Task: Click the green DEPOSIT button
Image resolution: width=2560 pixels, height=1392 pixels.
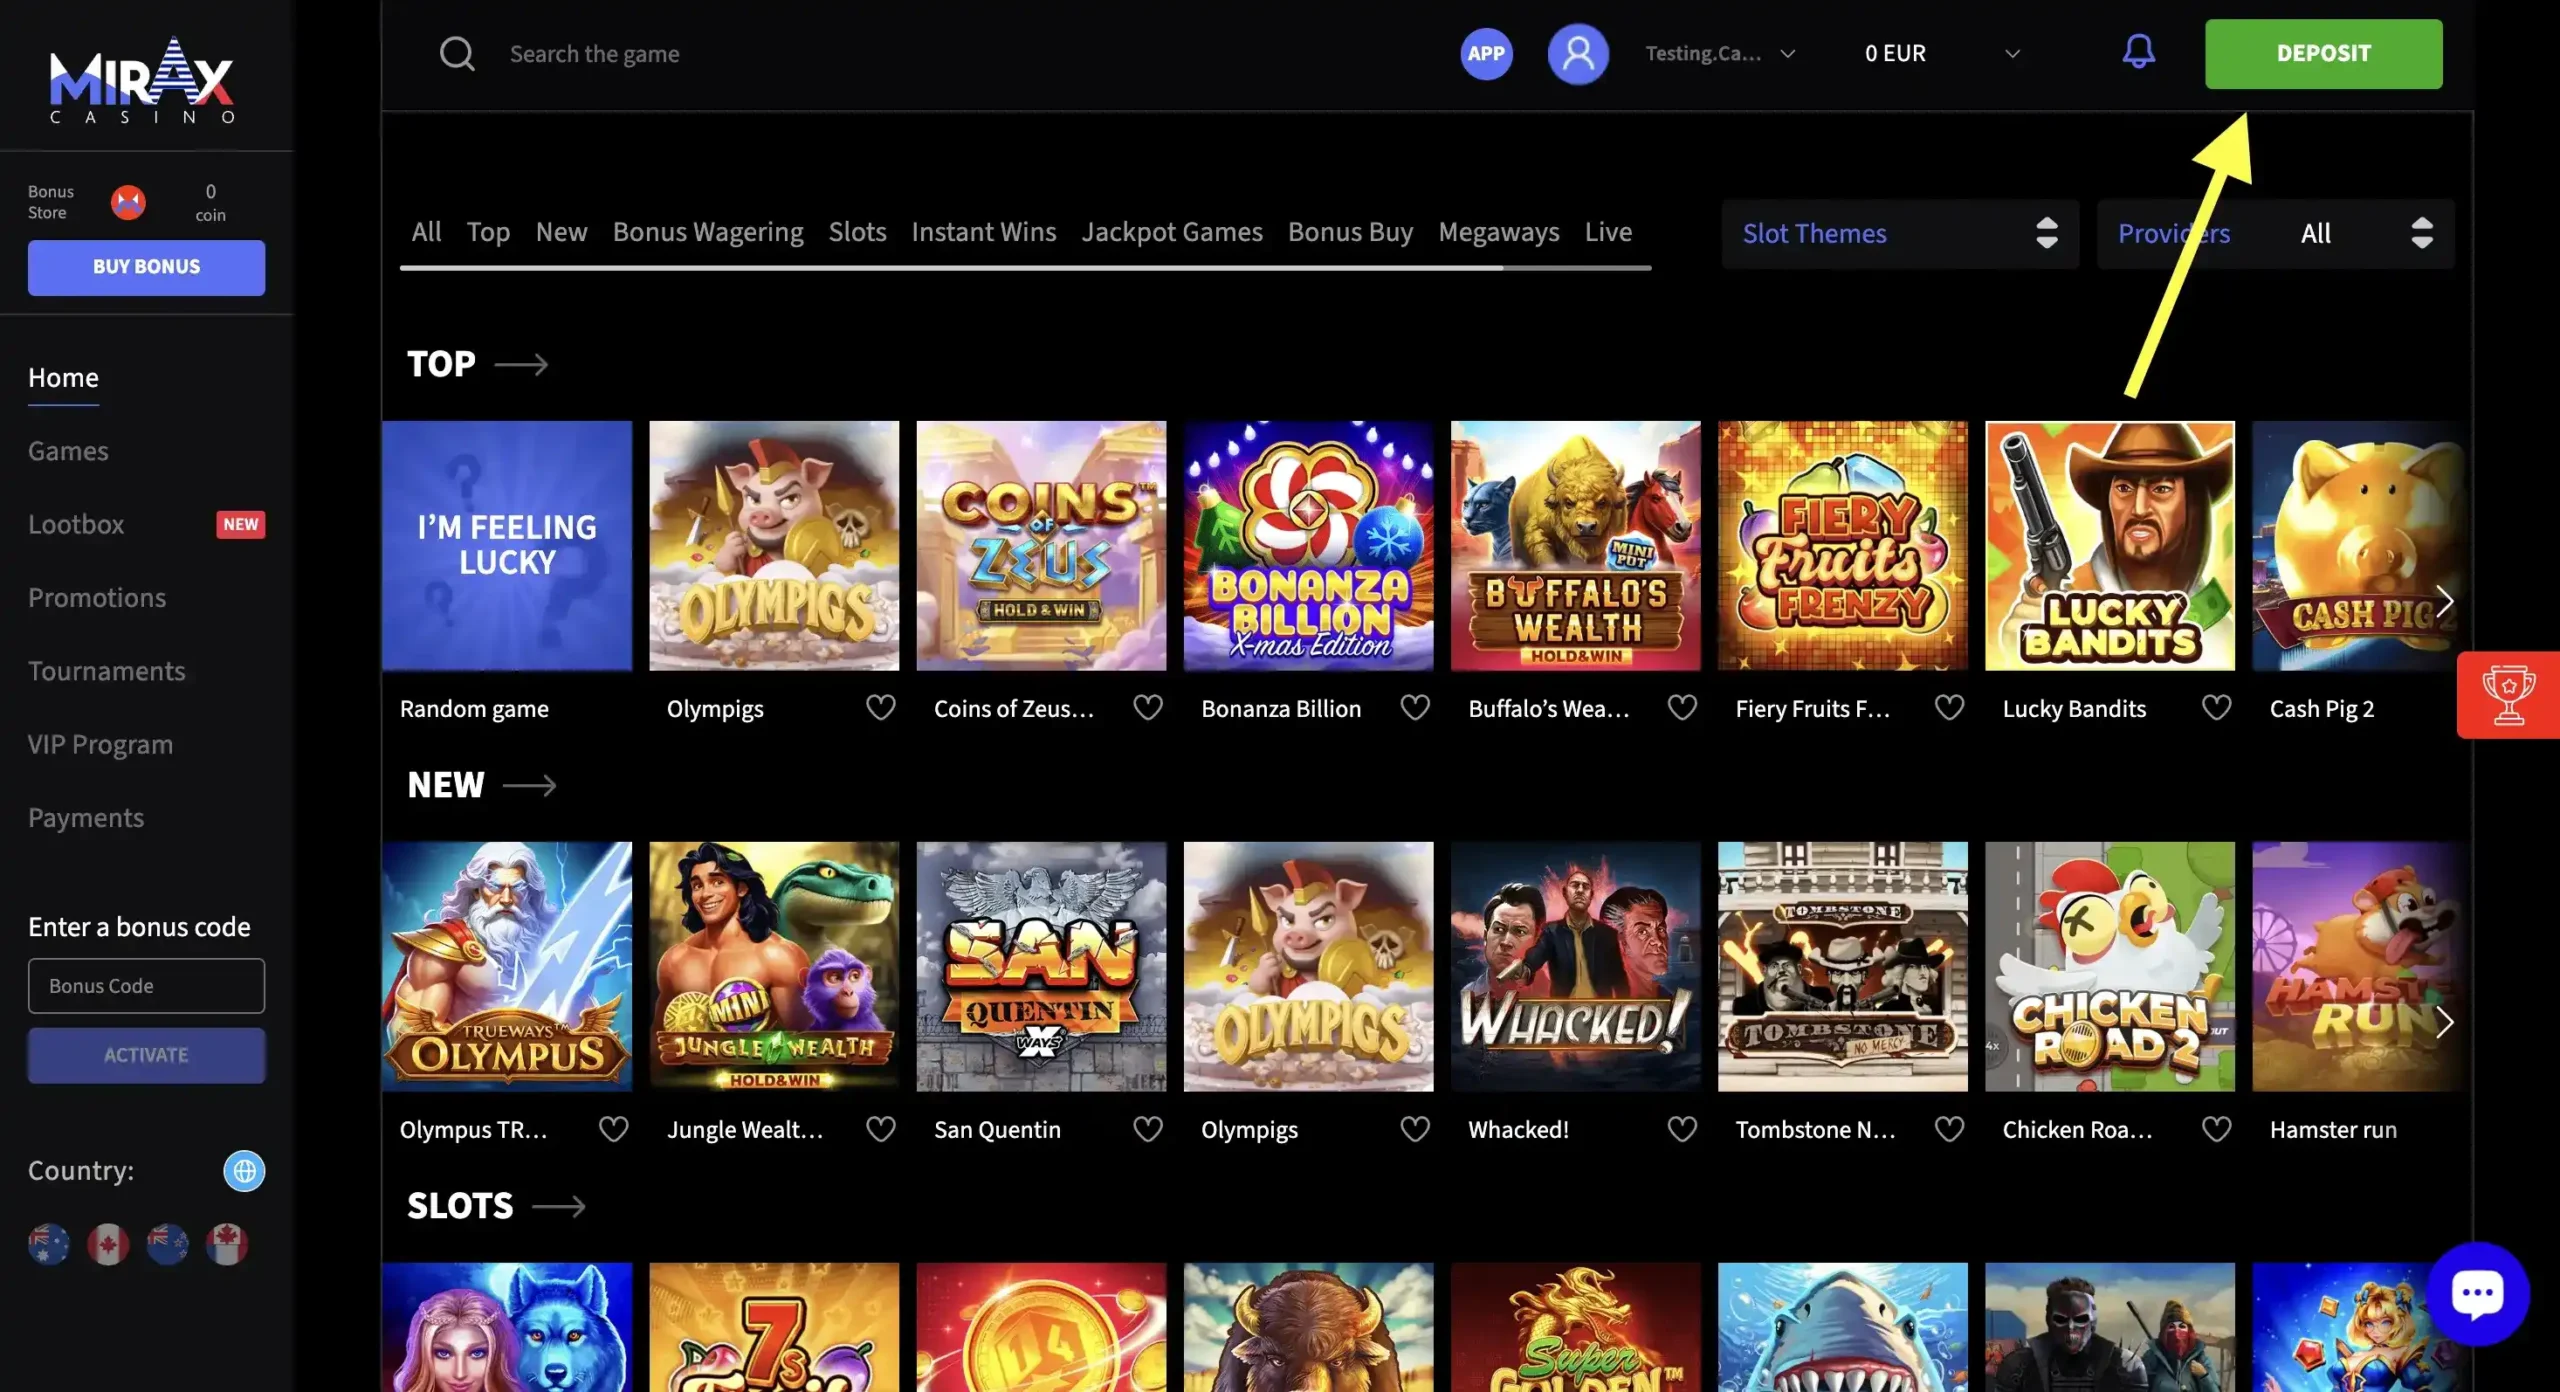Action: (x=2323, y=54)
